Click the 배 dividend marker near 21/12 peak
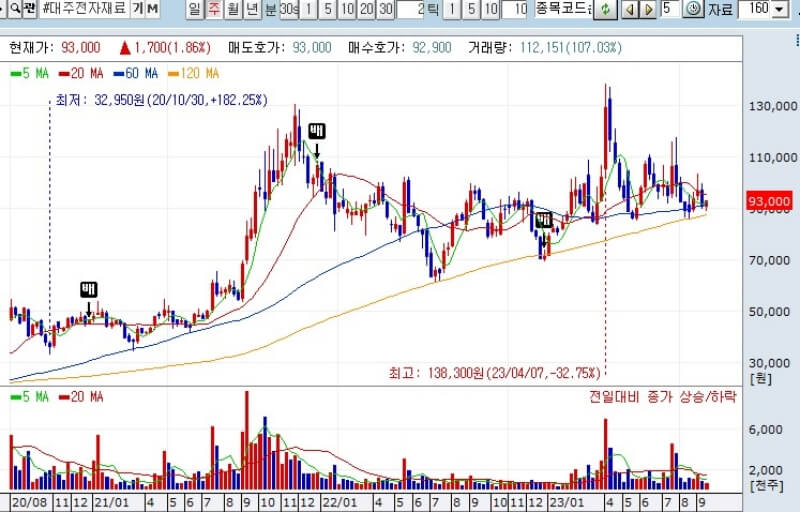 click(x=316, y=131)
